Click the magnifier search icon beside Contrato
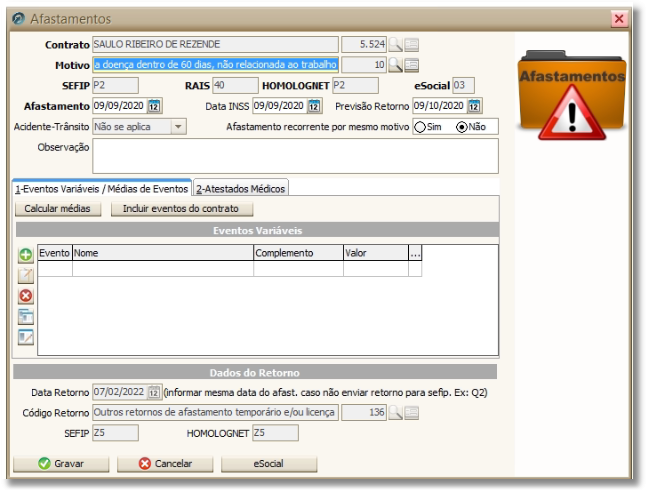Screen dimensions: 647x493 tap(395, 44)
